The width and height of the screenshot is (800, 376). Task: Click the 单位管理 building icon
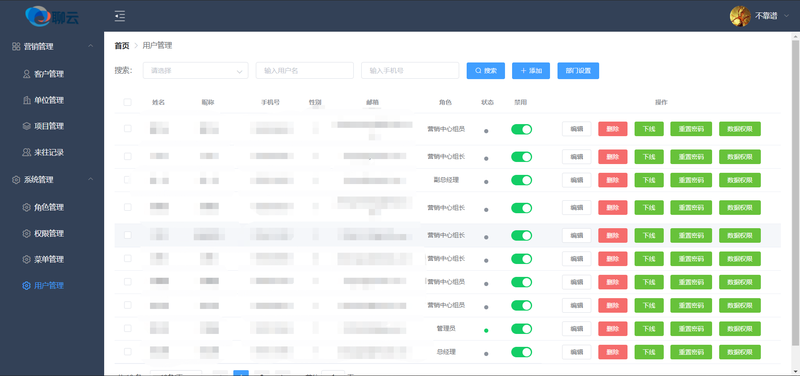point(27,100)
